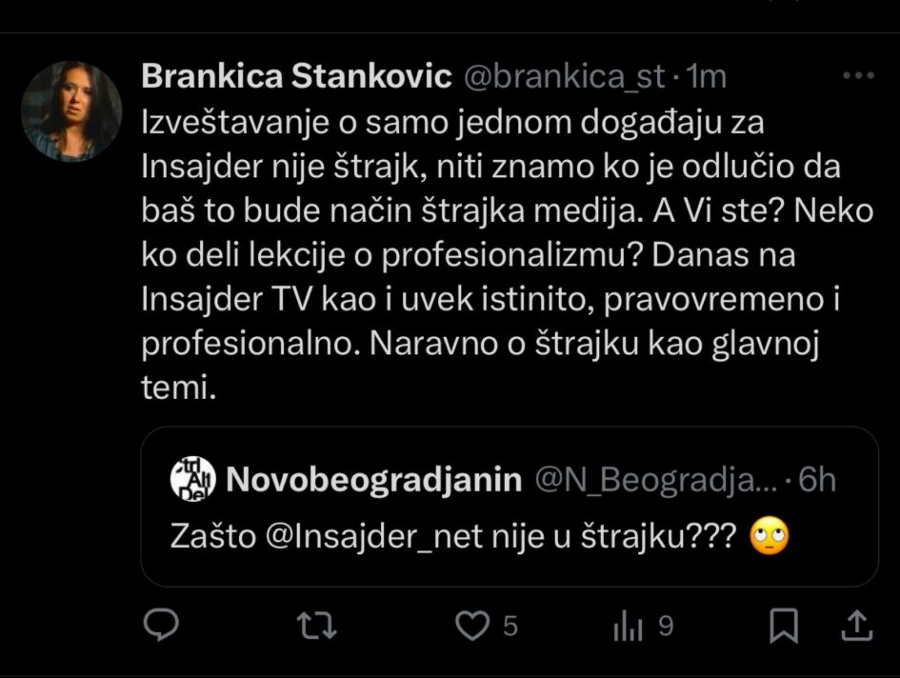The width and height of the screenshot is (900, 678).
Task: Open the three-dot more options menu
Action: point(858,76)
